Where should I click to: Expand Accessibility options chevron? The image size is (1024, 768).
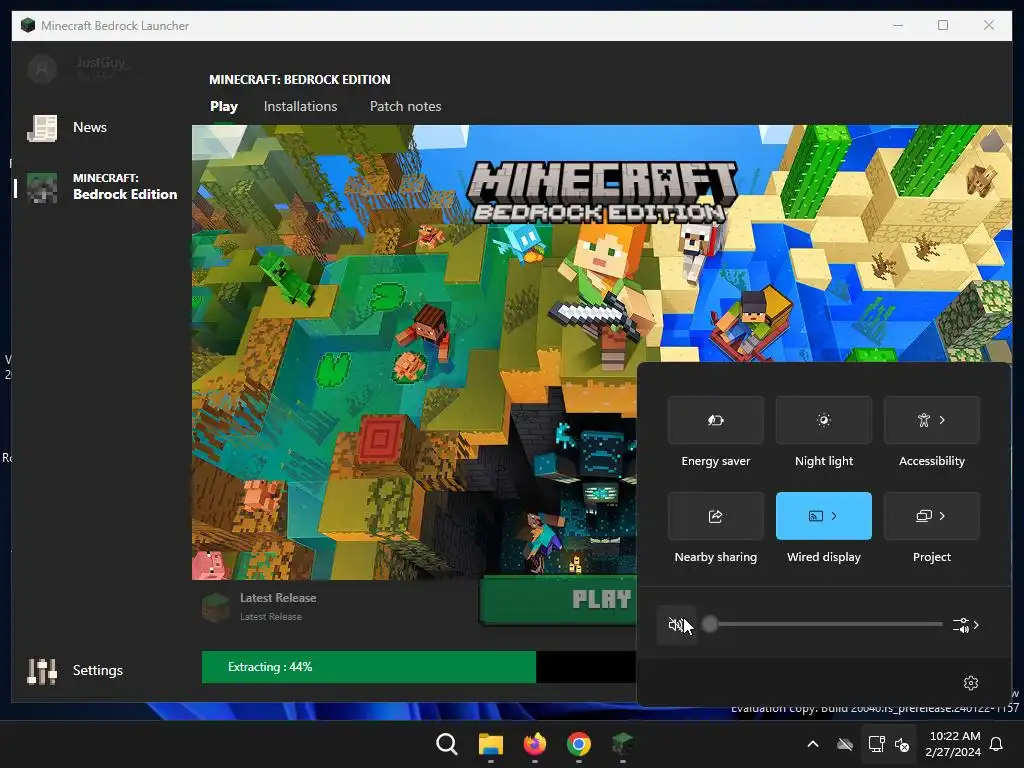click(x=942, y=420)
